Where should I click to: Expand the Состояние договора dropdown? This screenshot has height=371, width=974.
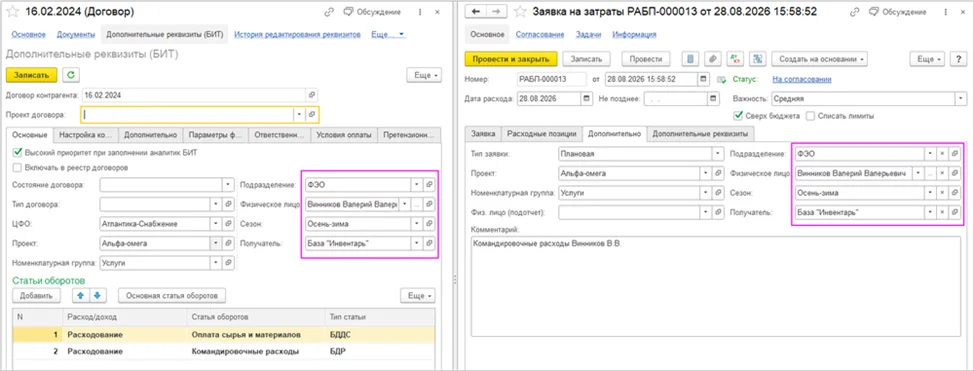coord(229,185)
